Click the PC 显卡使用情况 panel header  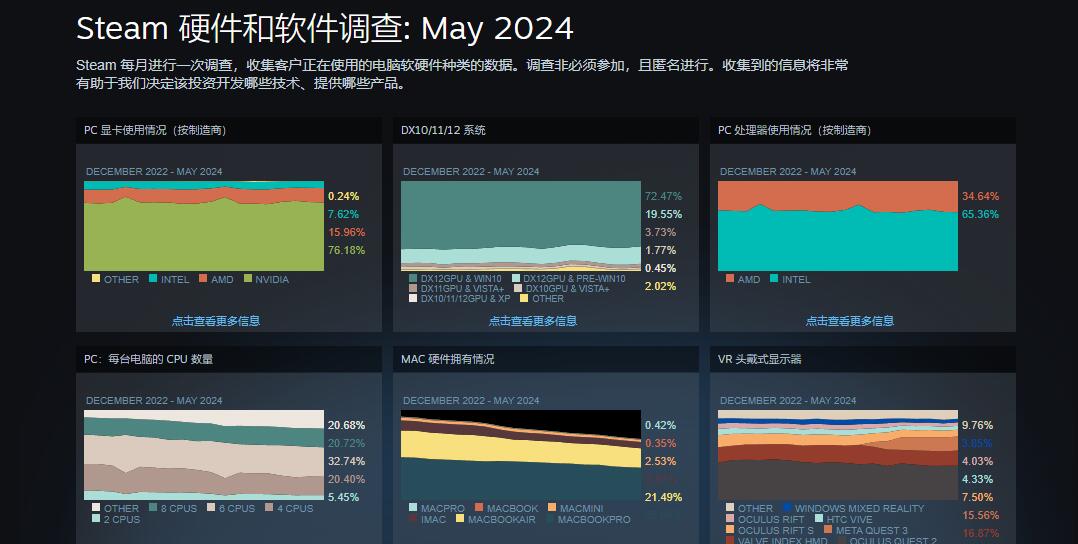click(x=155, y=130)
